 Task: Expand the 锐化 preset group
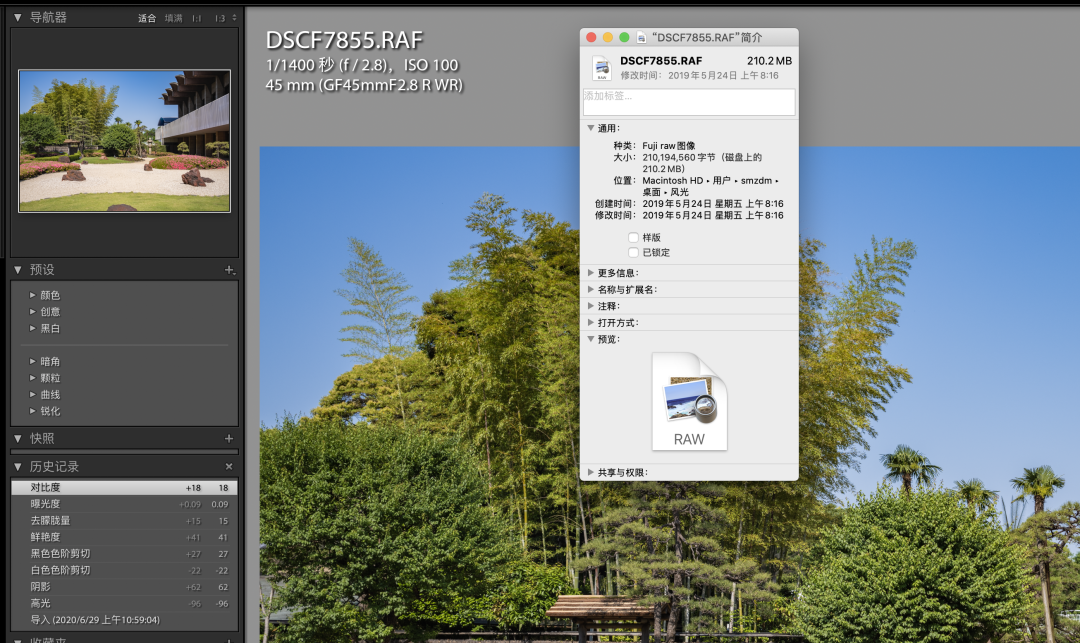32,410
